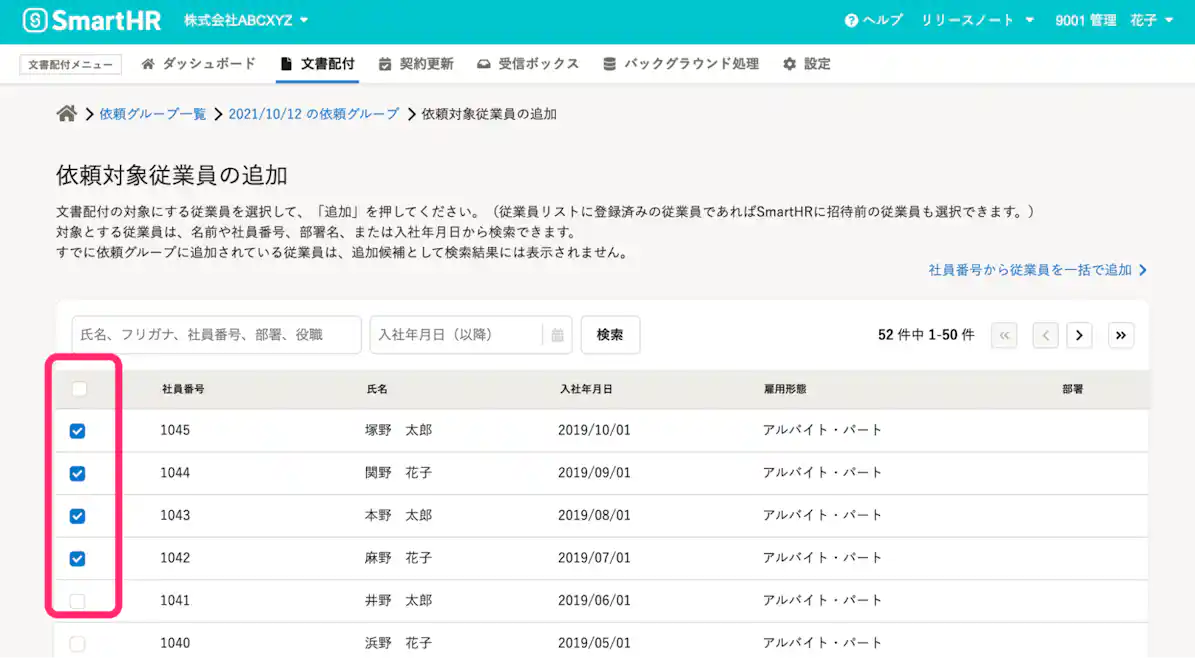The height and width of the screenshot is (658, 1195).
Task: Click the ヘルプ question mark icon
Action: [850, 19]
